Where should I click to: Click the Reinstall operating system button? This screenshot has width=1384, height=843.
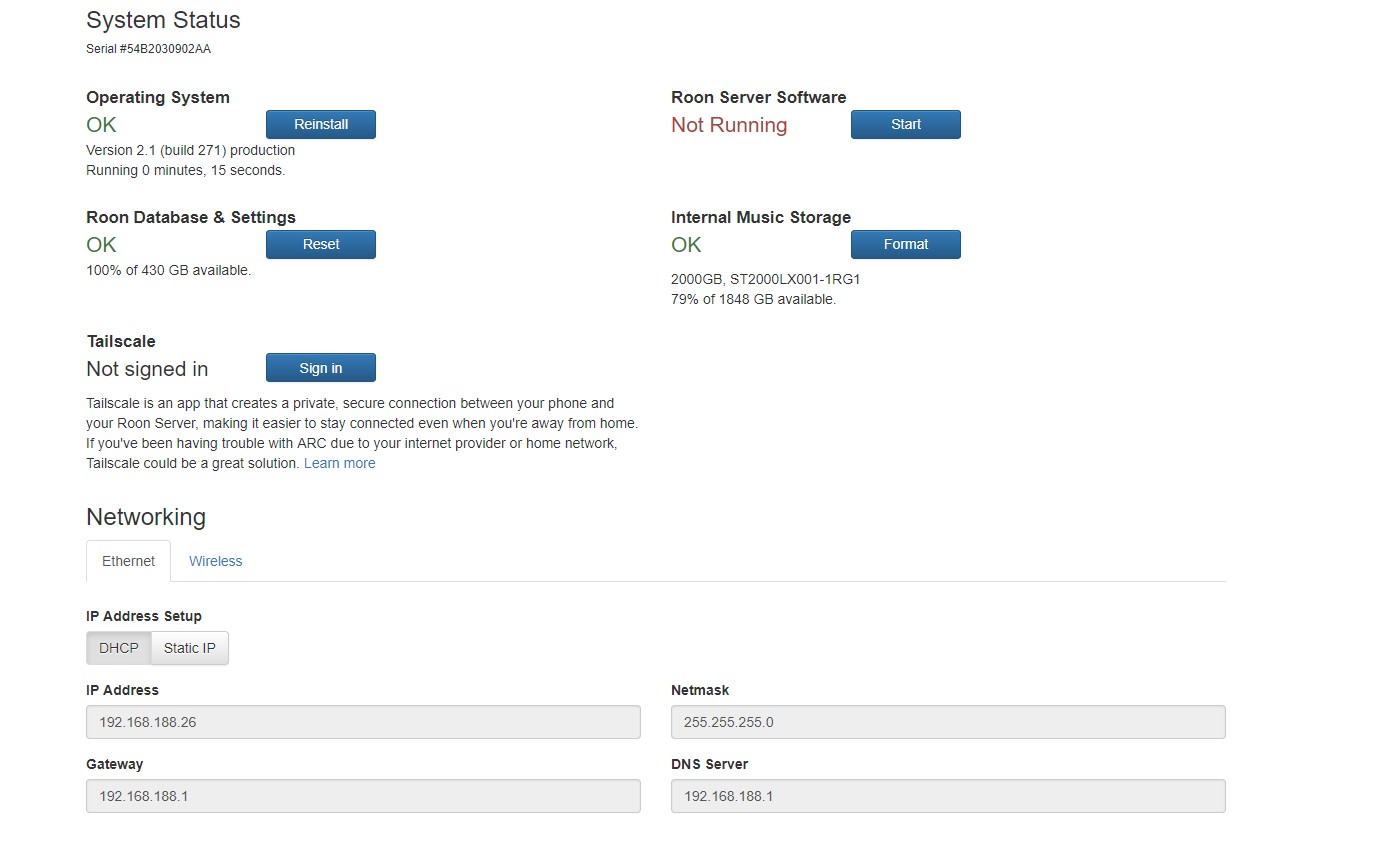click(x=321, y=124)
